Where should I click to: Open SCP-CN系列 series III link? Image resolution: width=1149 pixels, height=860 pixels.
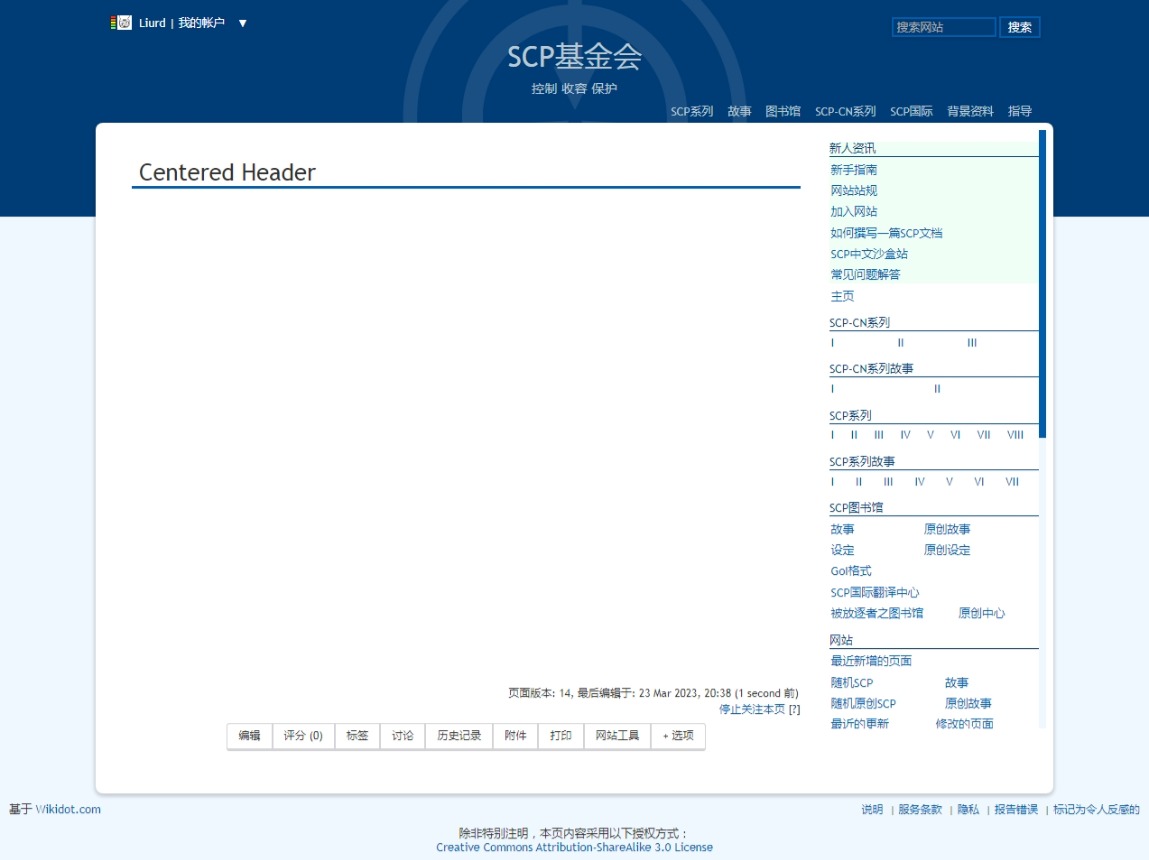972,343
